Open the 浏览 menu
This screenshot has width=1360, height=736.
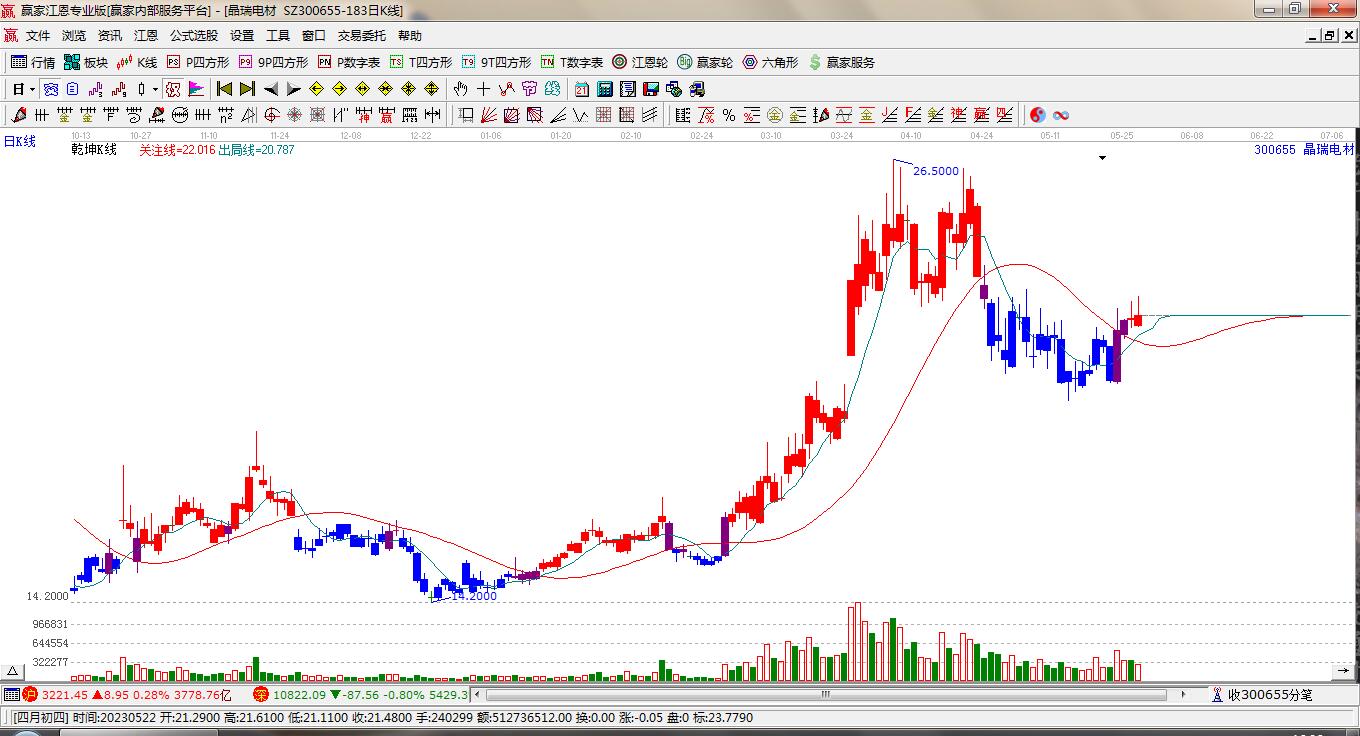coord(74,36)
